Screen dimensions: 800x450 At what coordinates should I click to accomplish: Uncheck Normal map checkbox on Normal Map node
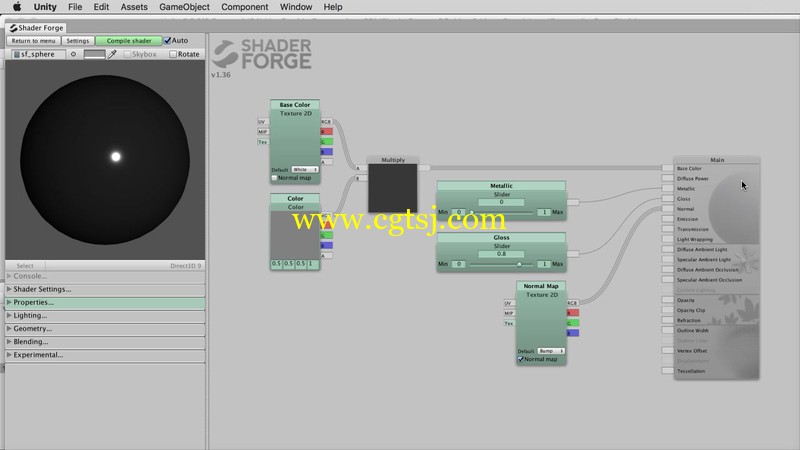tap(521, 359)
